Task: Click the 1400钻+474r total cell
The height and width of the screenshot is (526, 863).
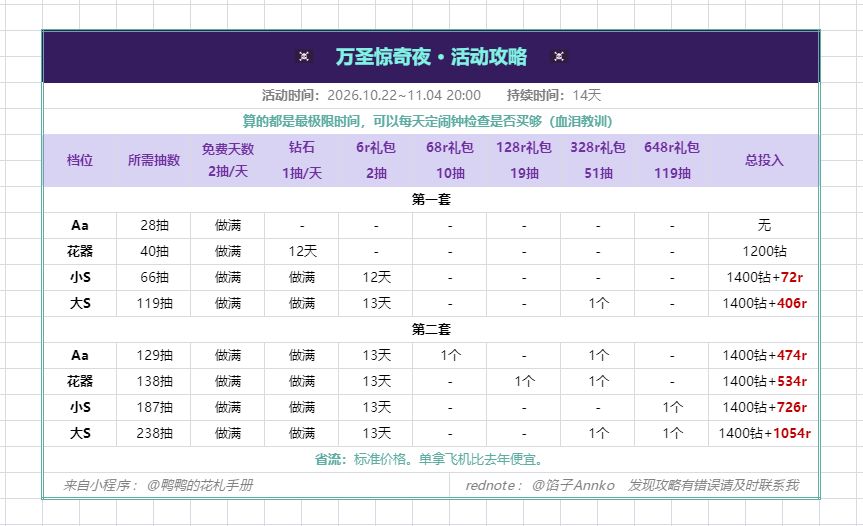Action: tap(764, 355)
